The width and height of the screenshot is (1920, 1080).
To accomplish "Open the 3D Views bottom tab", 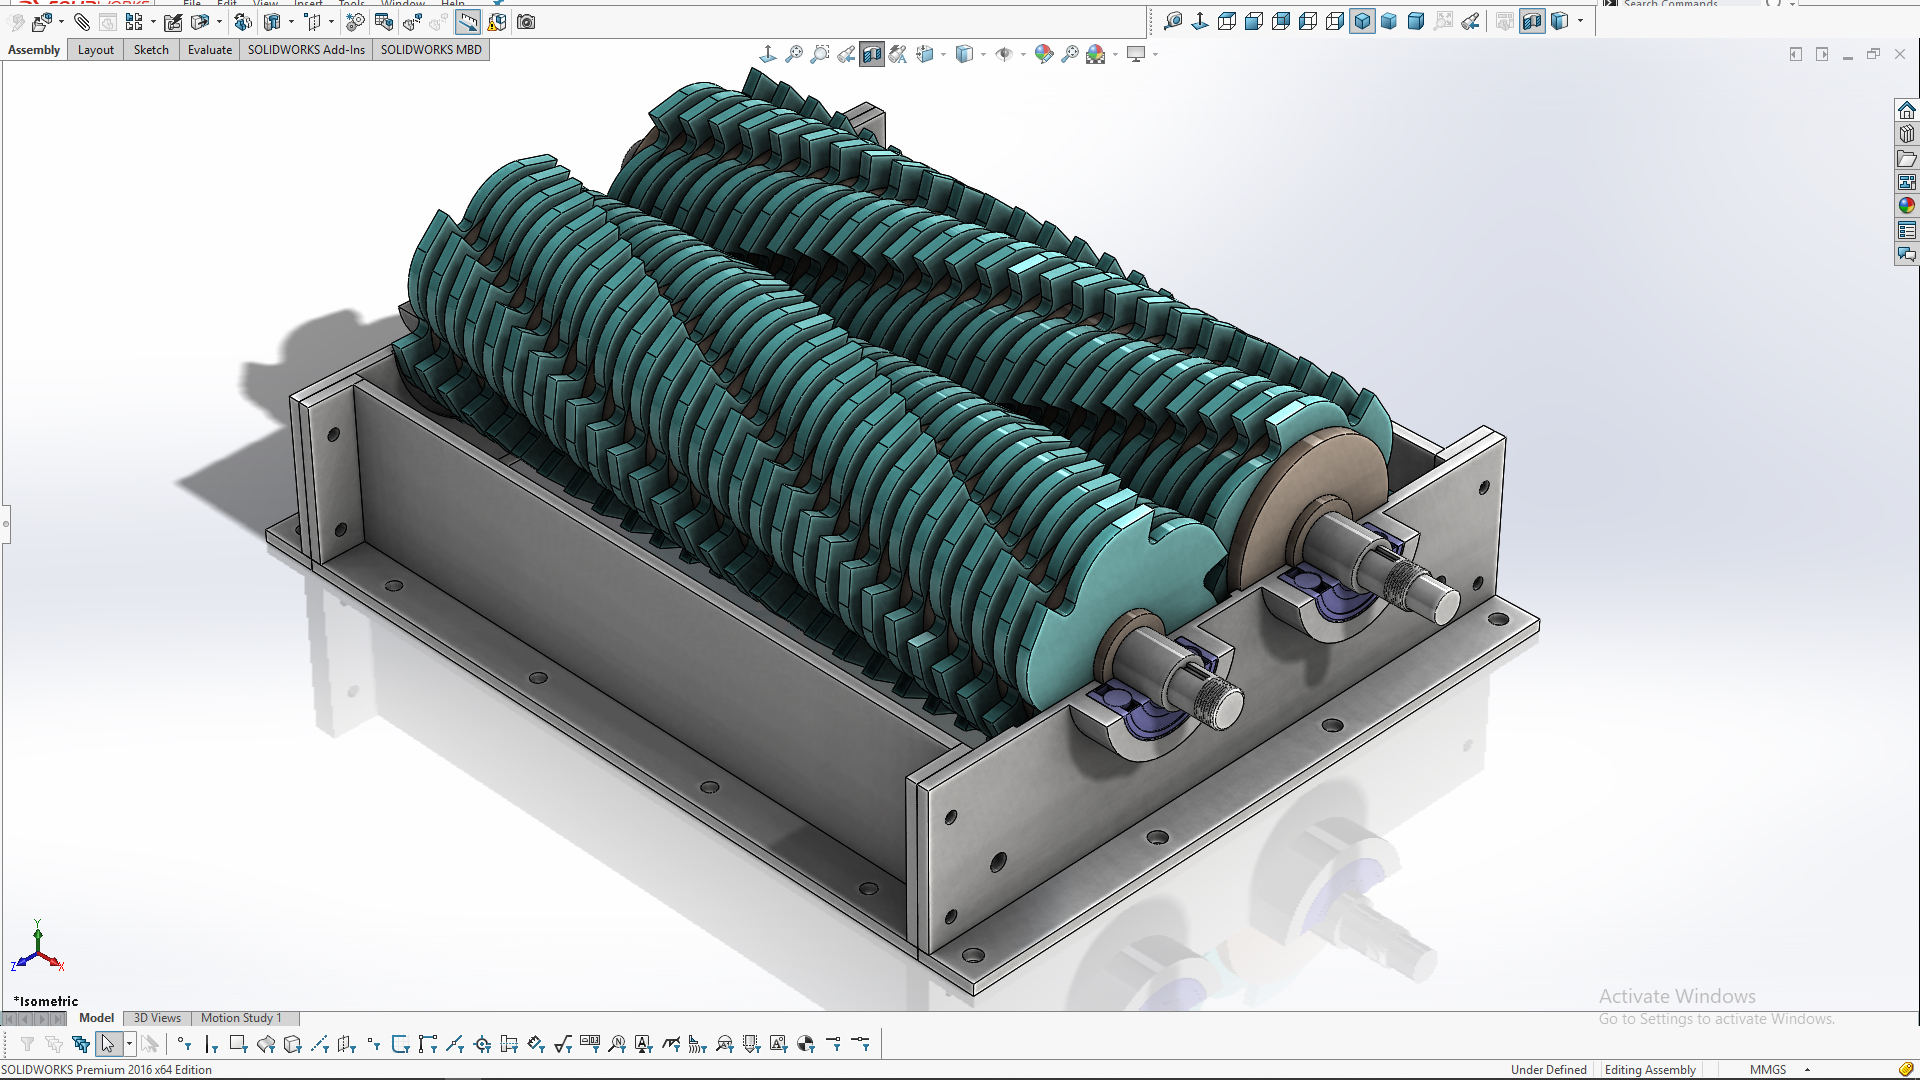I will point(157,1018).
